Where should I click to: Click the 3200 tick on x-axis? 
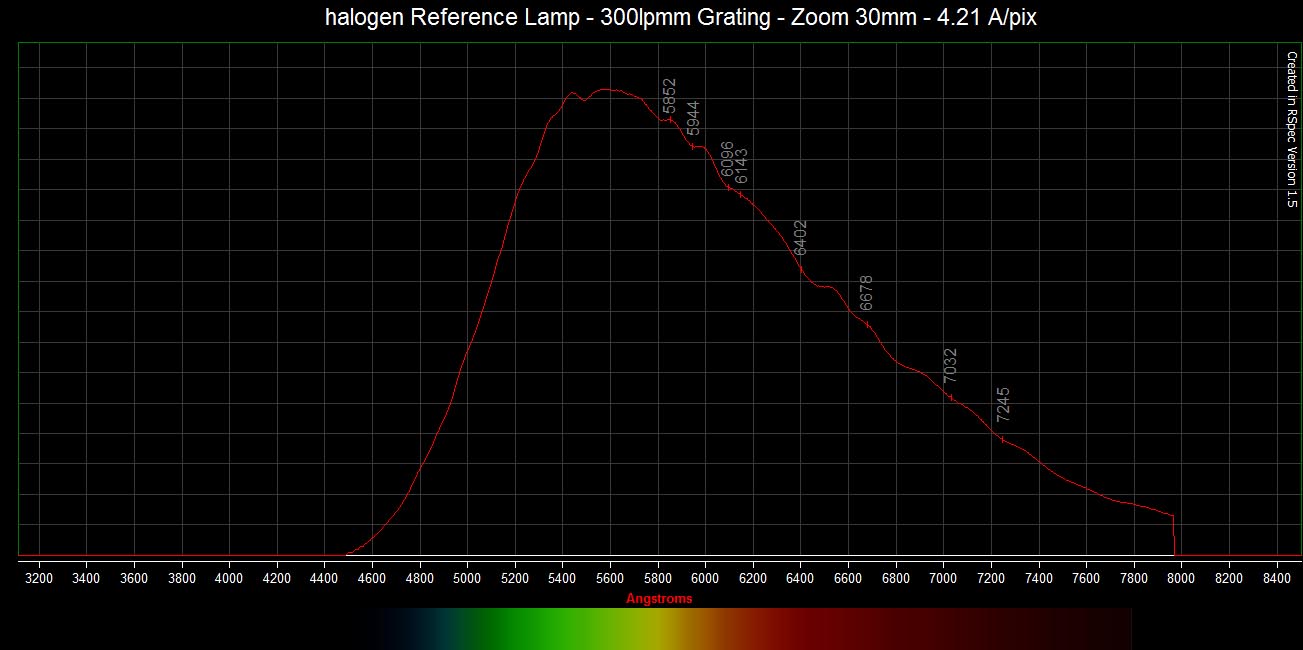tap(39, 578)
